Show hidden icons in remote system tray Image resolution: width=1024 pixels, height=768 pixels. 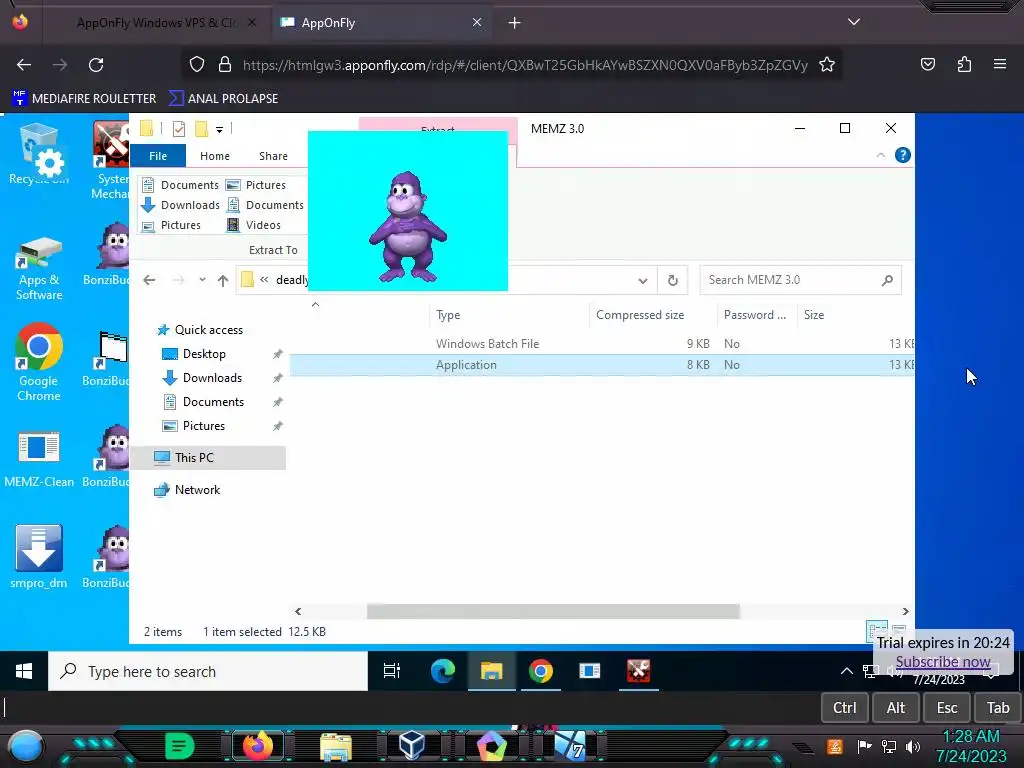pyautogui.click(x=846, y=671)
